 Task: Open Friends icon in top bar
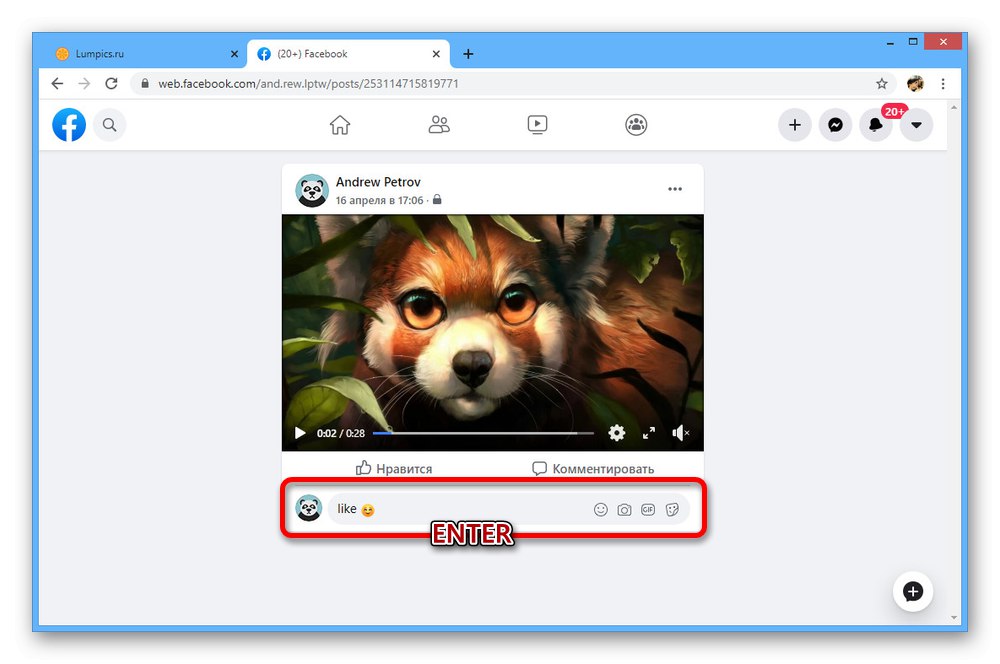tap(439, 125)
